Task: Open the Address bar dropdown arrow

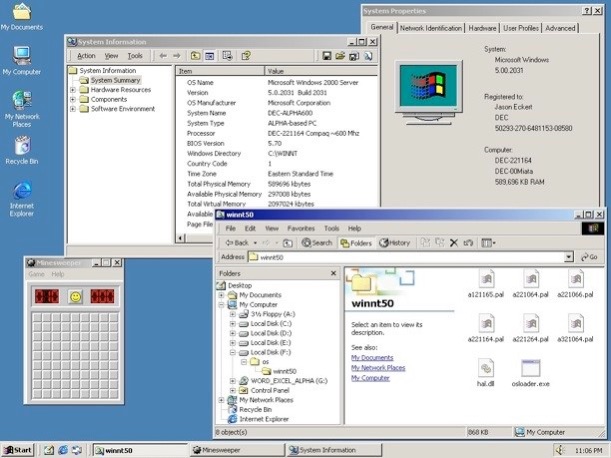Action: [x=568, y=257]
